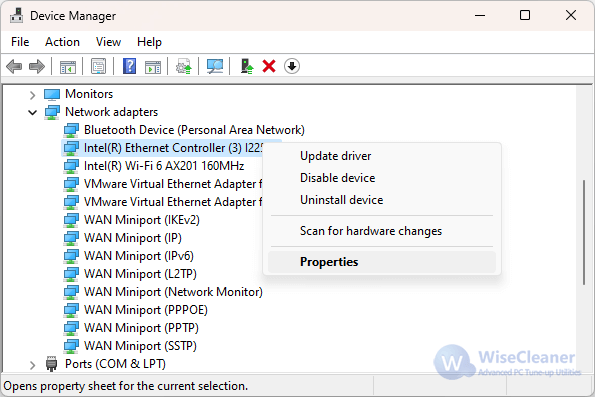Select WAN Miniport (IPv6) text
Viewport: 595px width, 397px height.
coord(139,256)
